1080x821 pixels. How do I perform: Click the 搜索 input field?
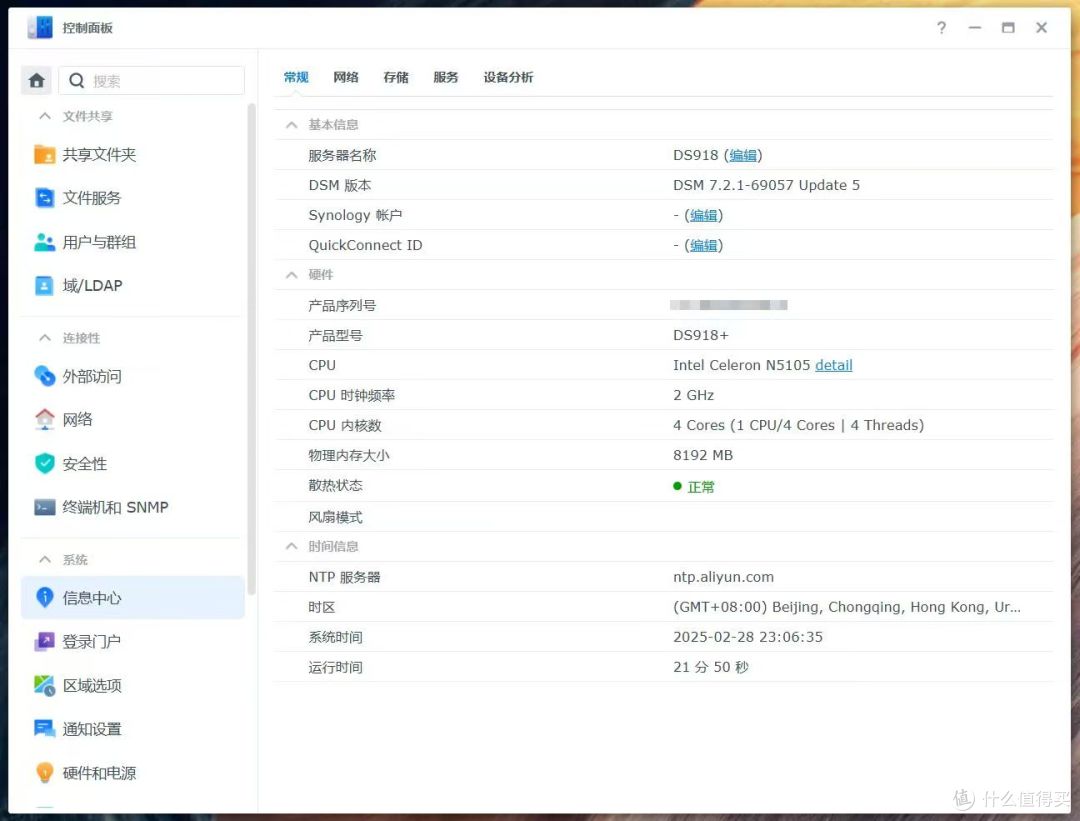click(152, 81)
